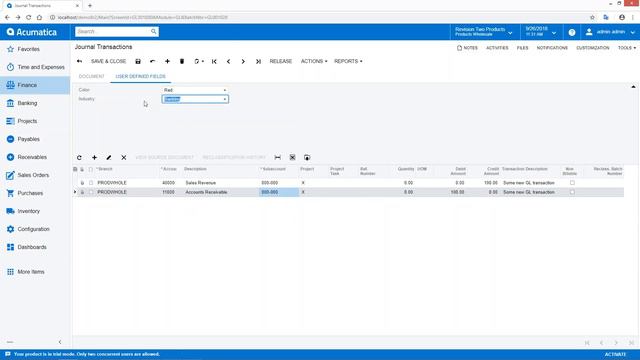640x360 pixels.
Task: Click the Undo/Cancel icon in toolbar
Action: (152, 61)
